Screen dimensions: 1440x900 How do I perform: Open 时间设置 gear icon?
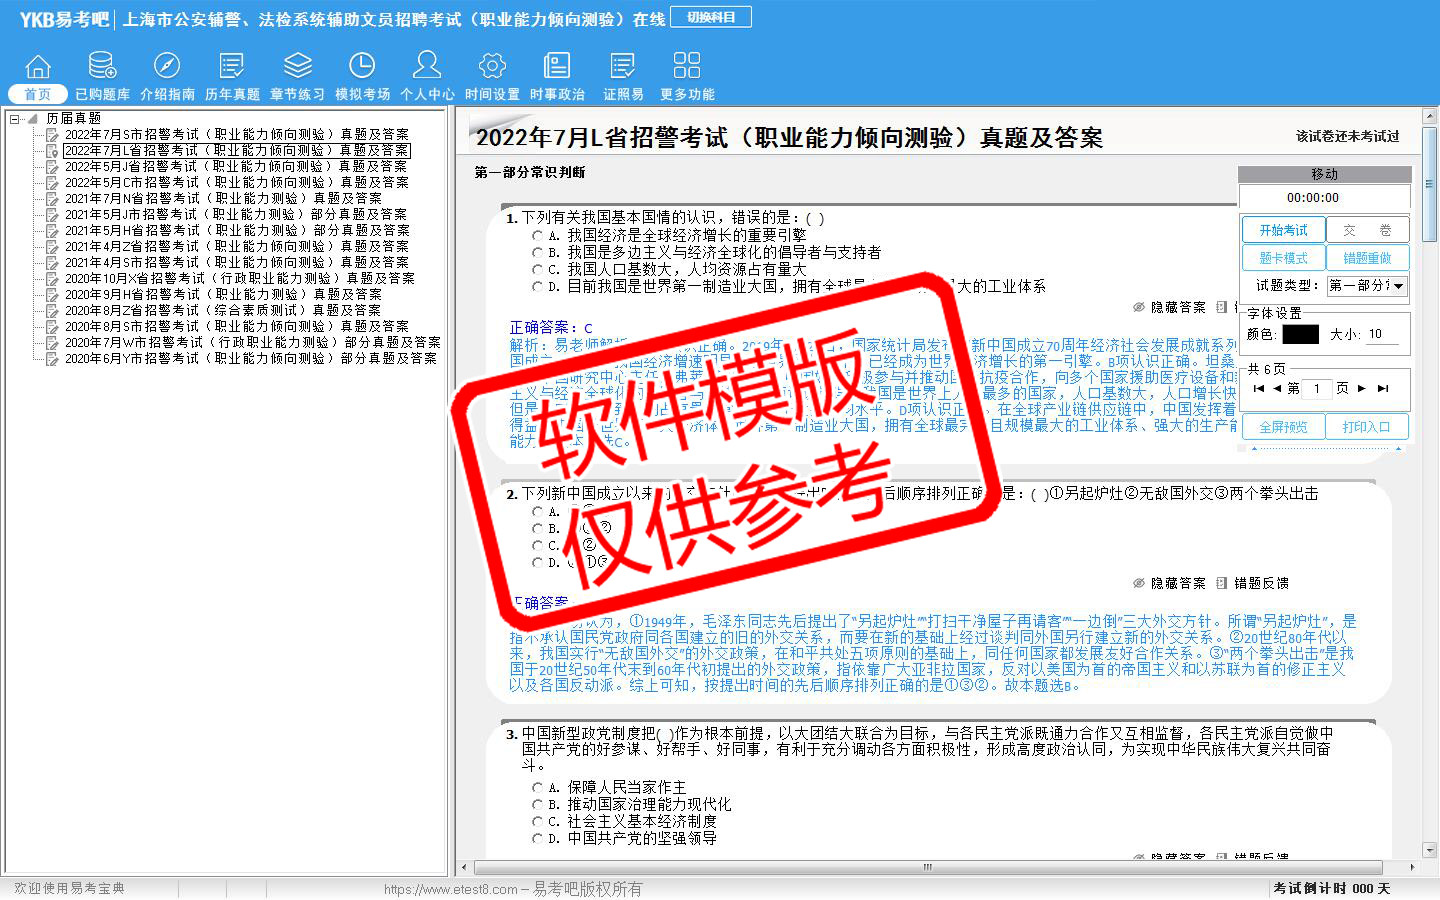492,66
